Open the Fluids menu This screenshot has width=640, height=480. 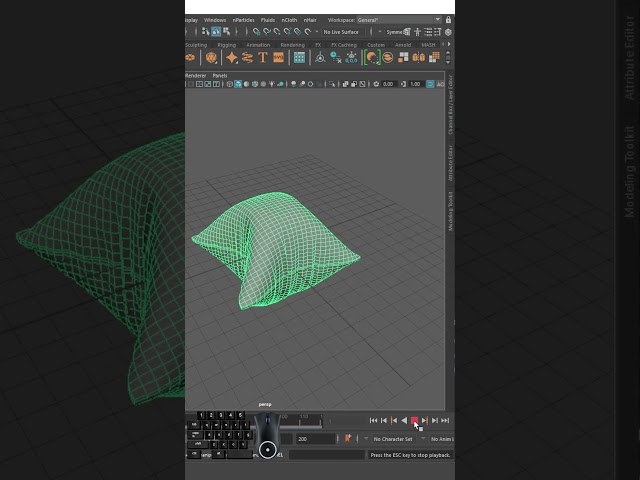click(x=268, y=20)
